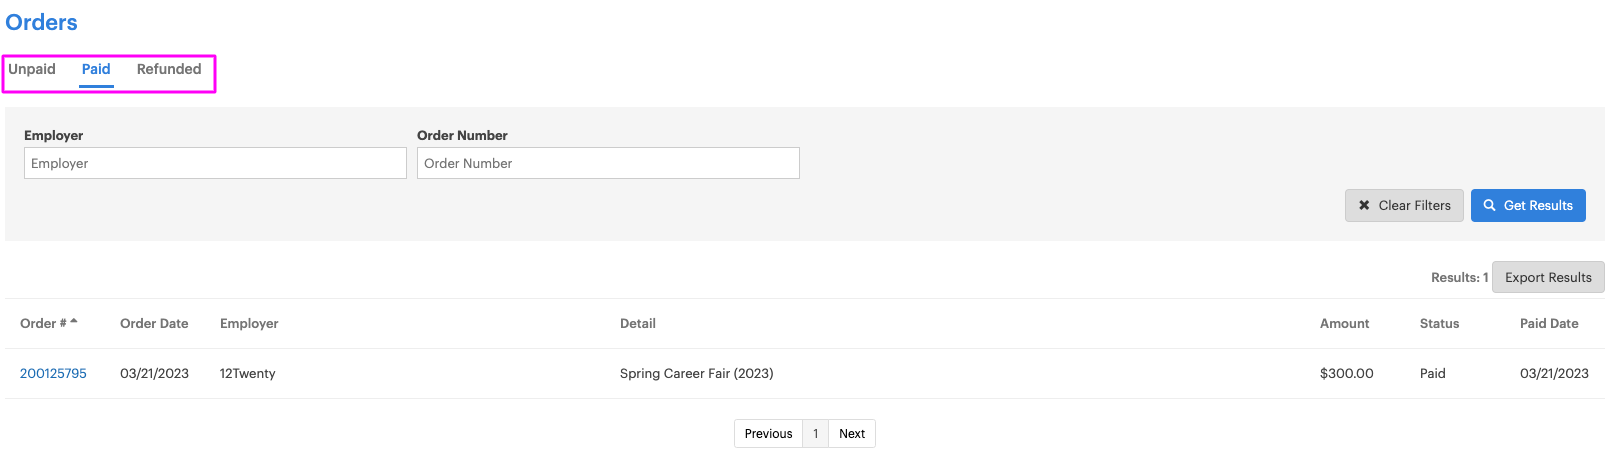Focus the Order Number input field
This screenshot has width=1622, height=467.
(608, 163)
